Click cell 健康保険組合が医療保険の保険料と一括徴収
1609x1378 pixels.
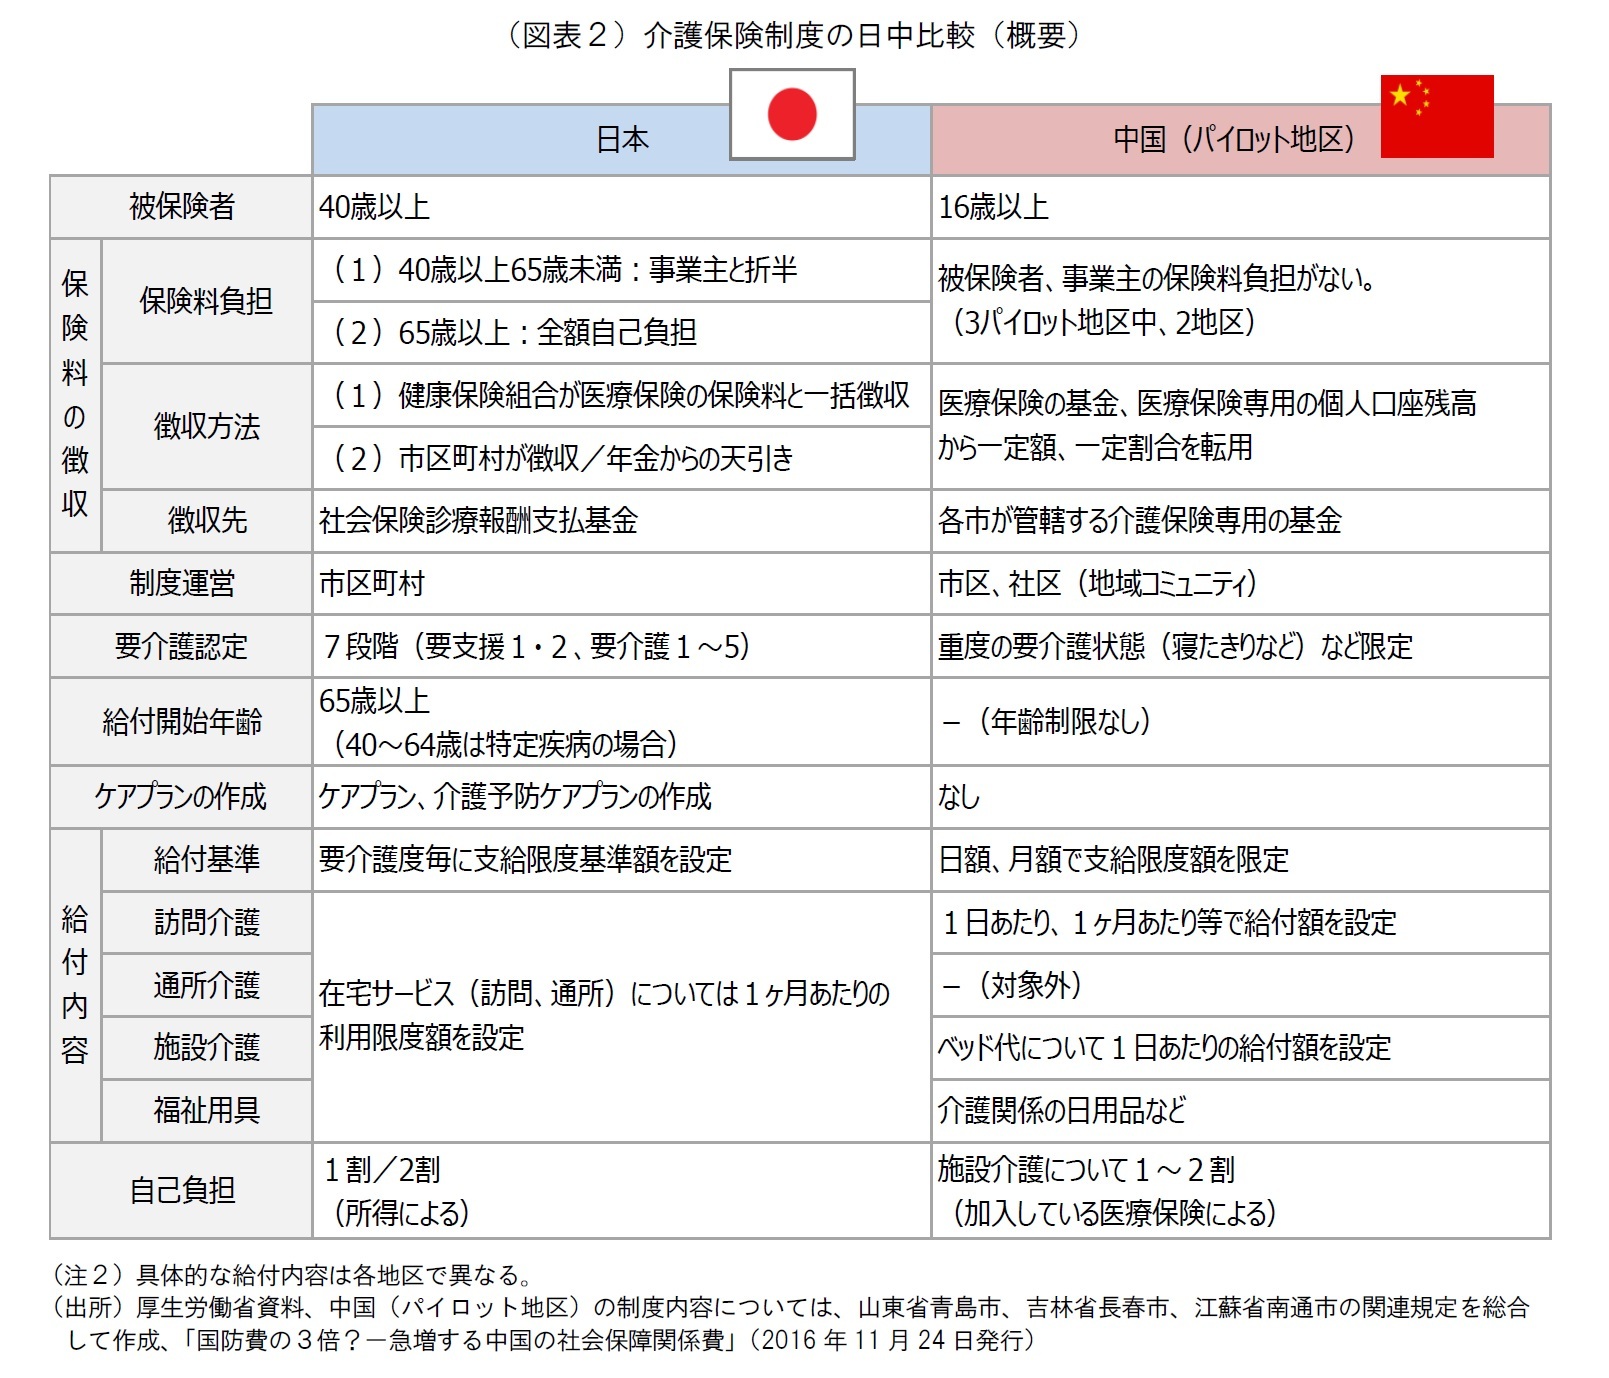pyautogui.click(x=622, y=396)
